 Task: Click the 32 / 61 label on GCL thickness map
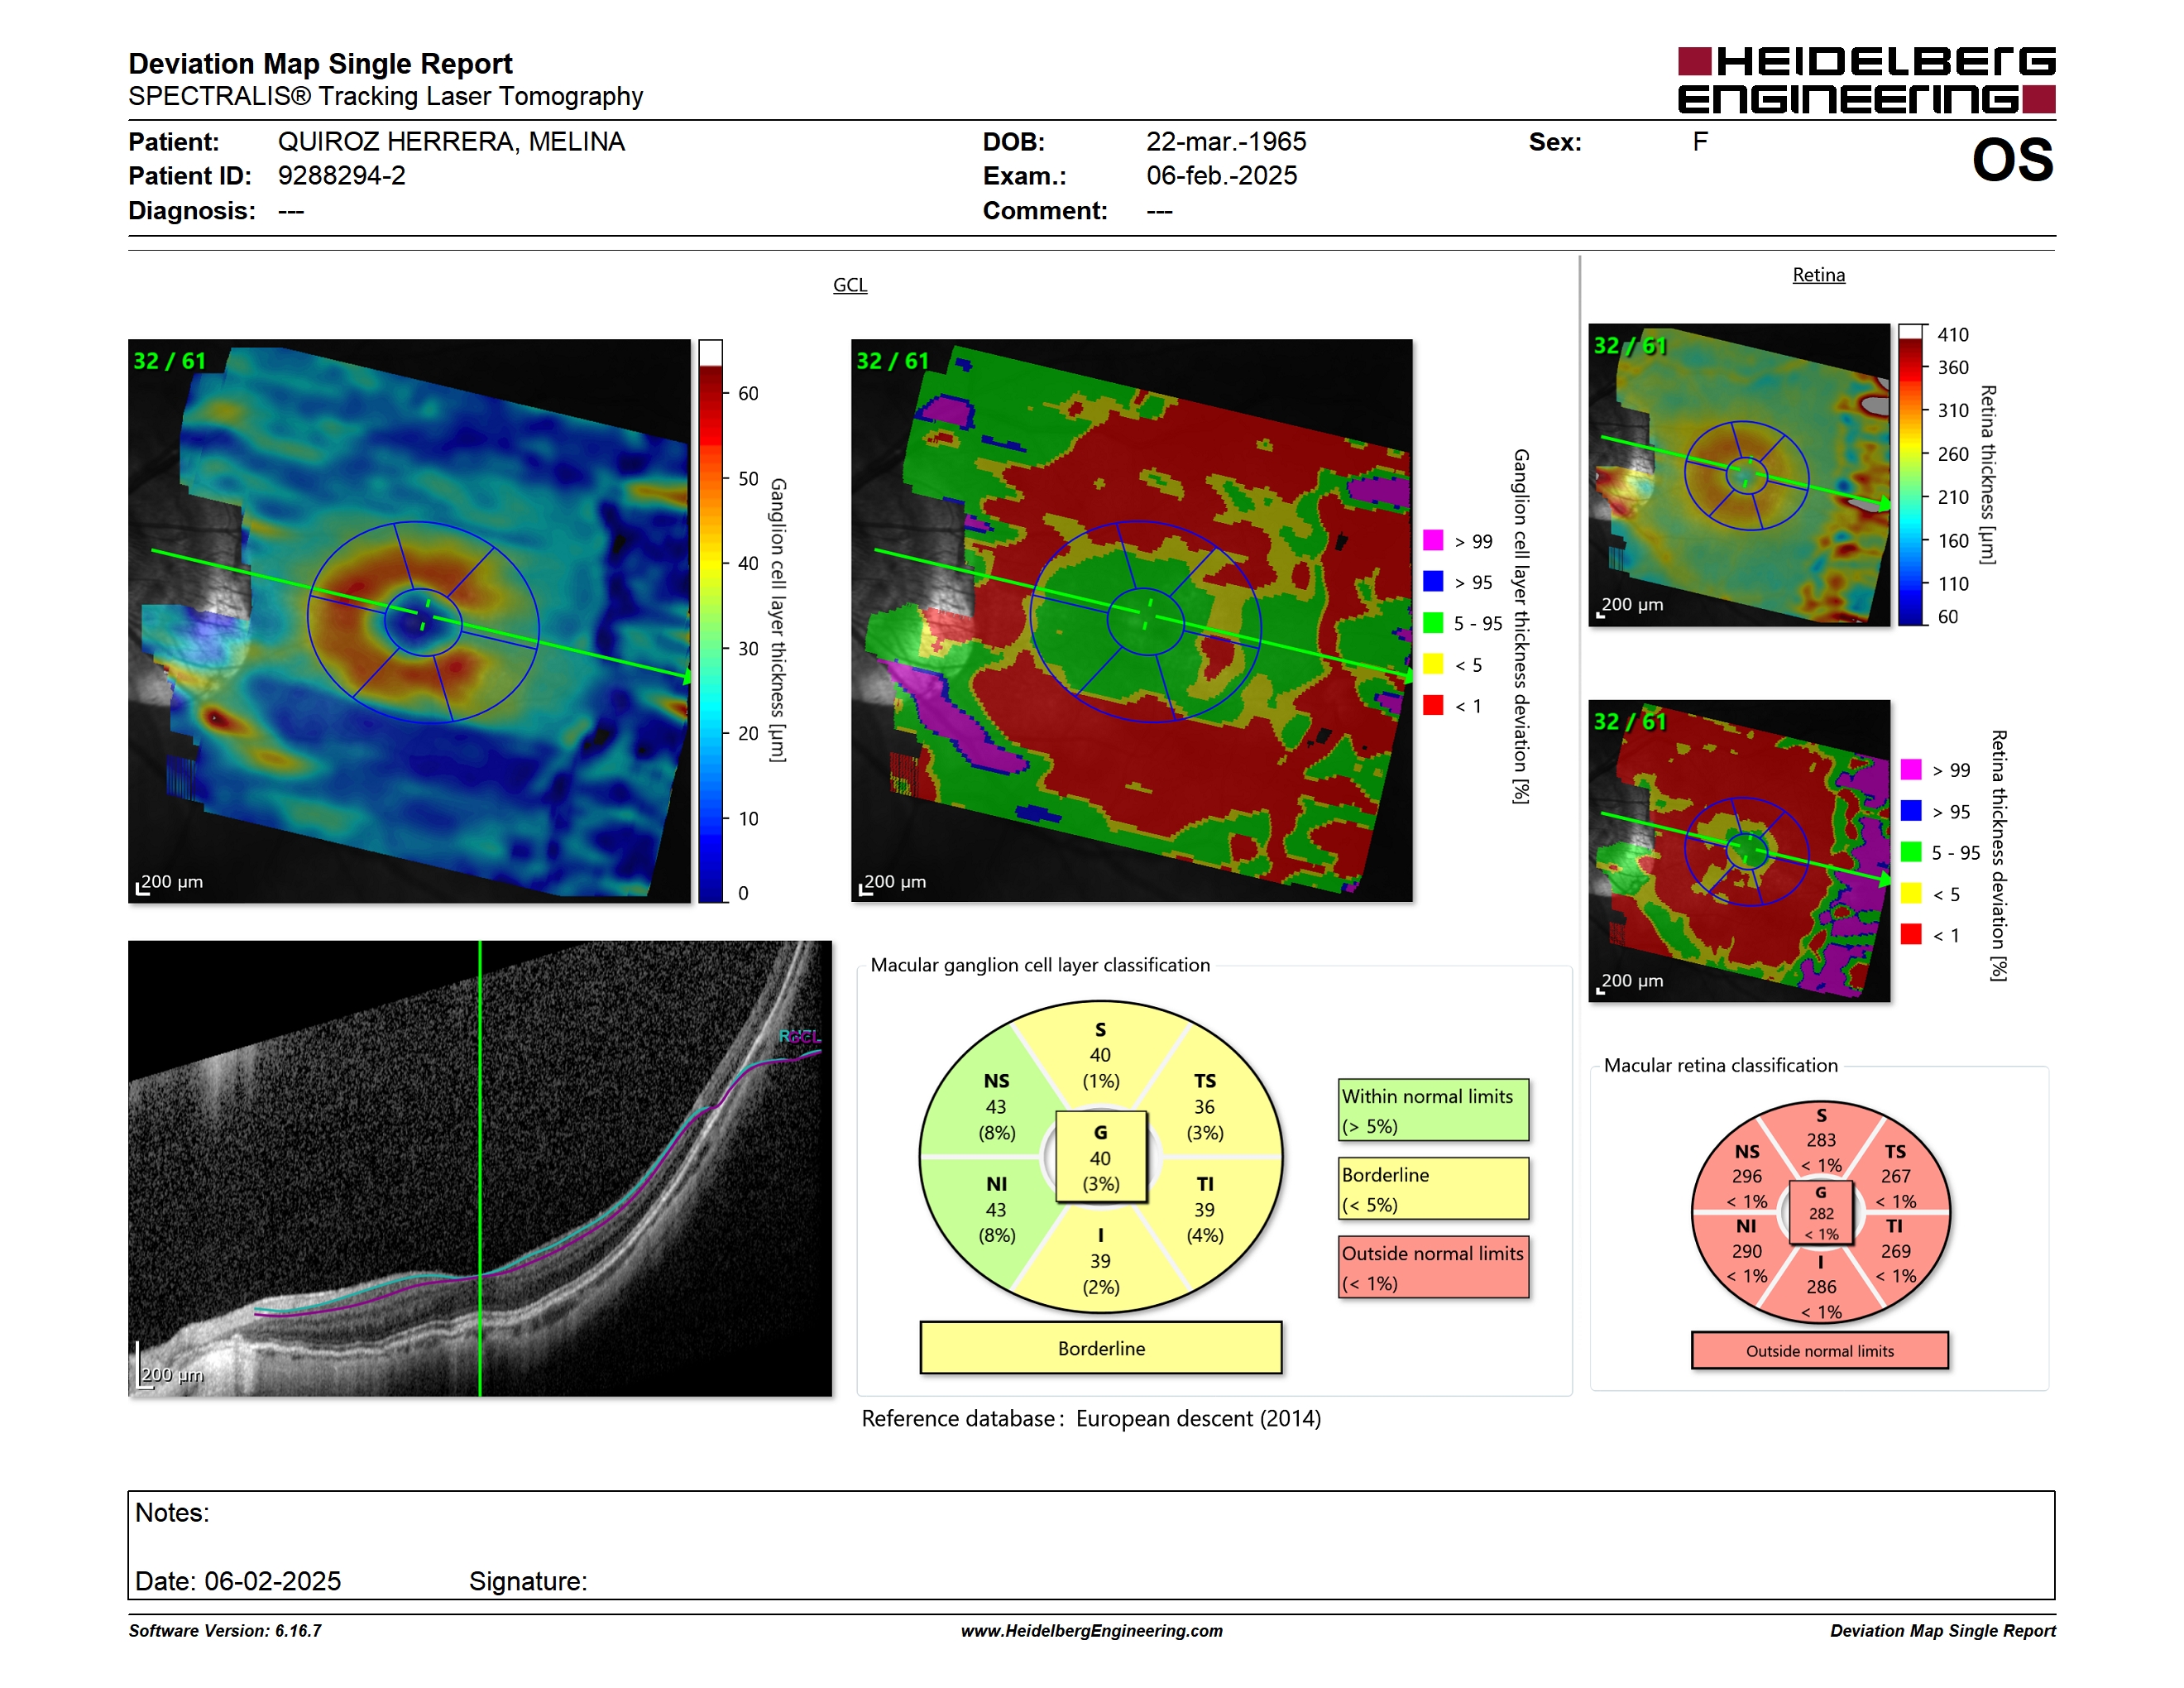[x=170, y=361]
